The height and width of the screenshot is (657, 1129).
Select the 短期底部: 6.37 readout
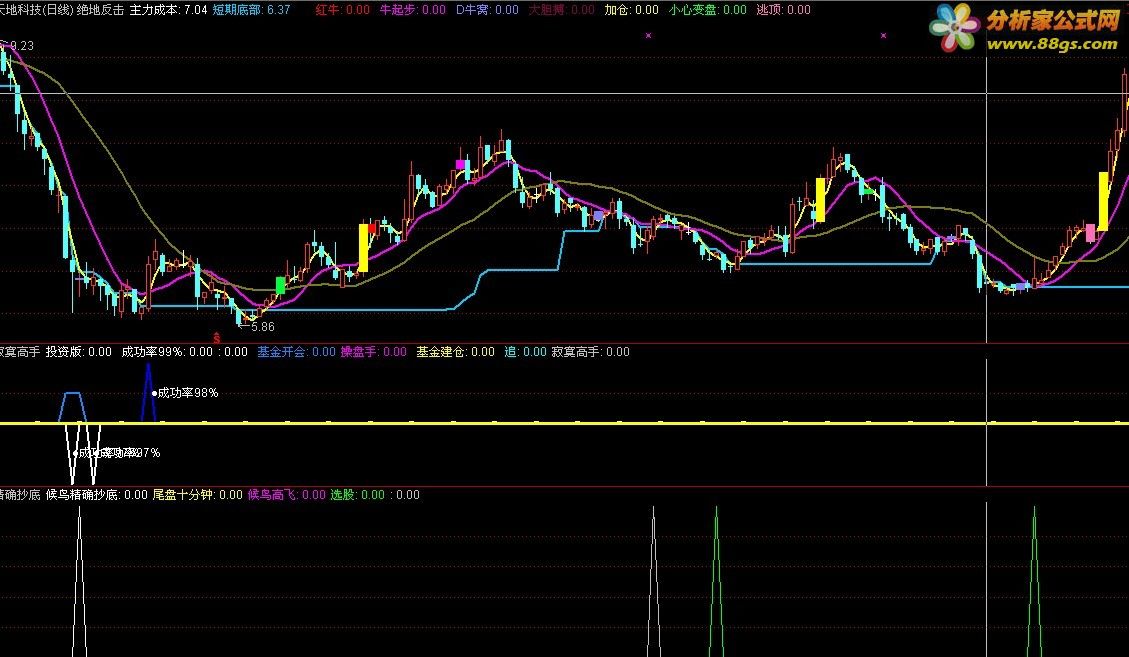click(251, 10)
